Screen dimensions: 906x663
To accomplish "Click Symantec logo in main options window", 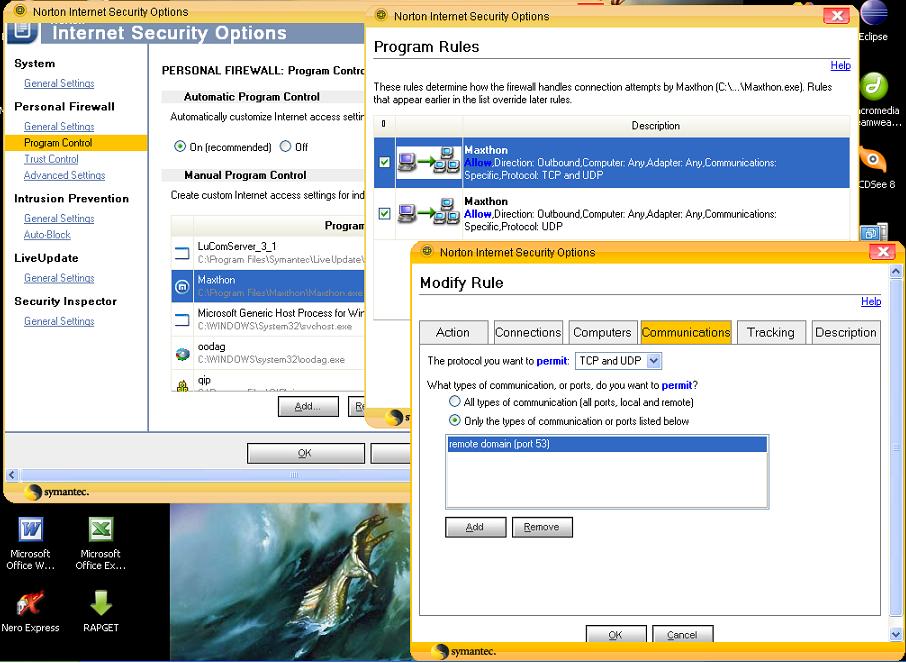I will (58, 492).
